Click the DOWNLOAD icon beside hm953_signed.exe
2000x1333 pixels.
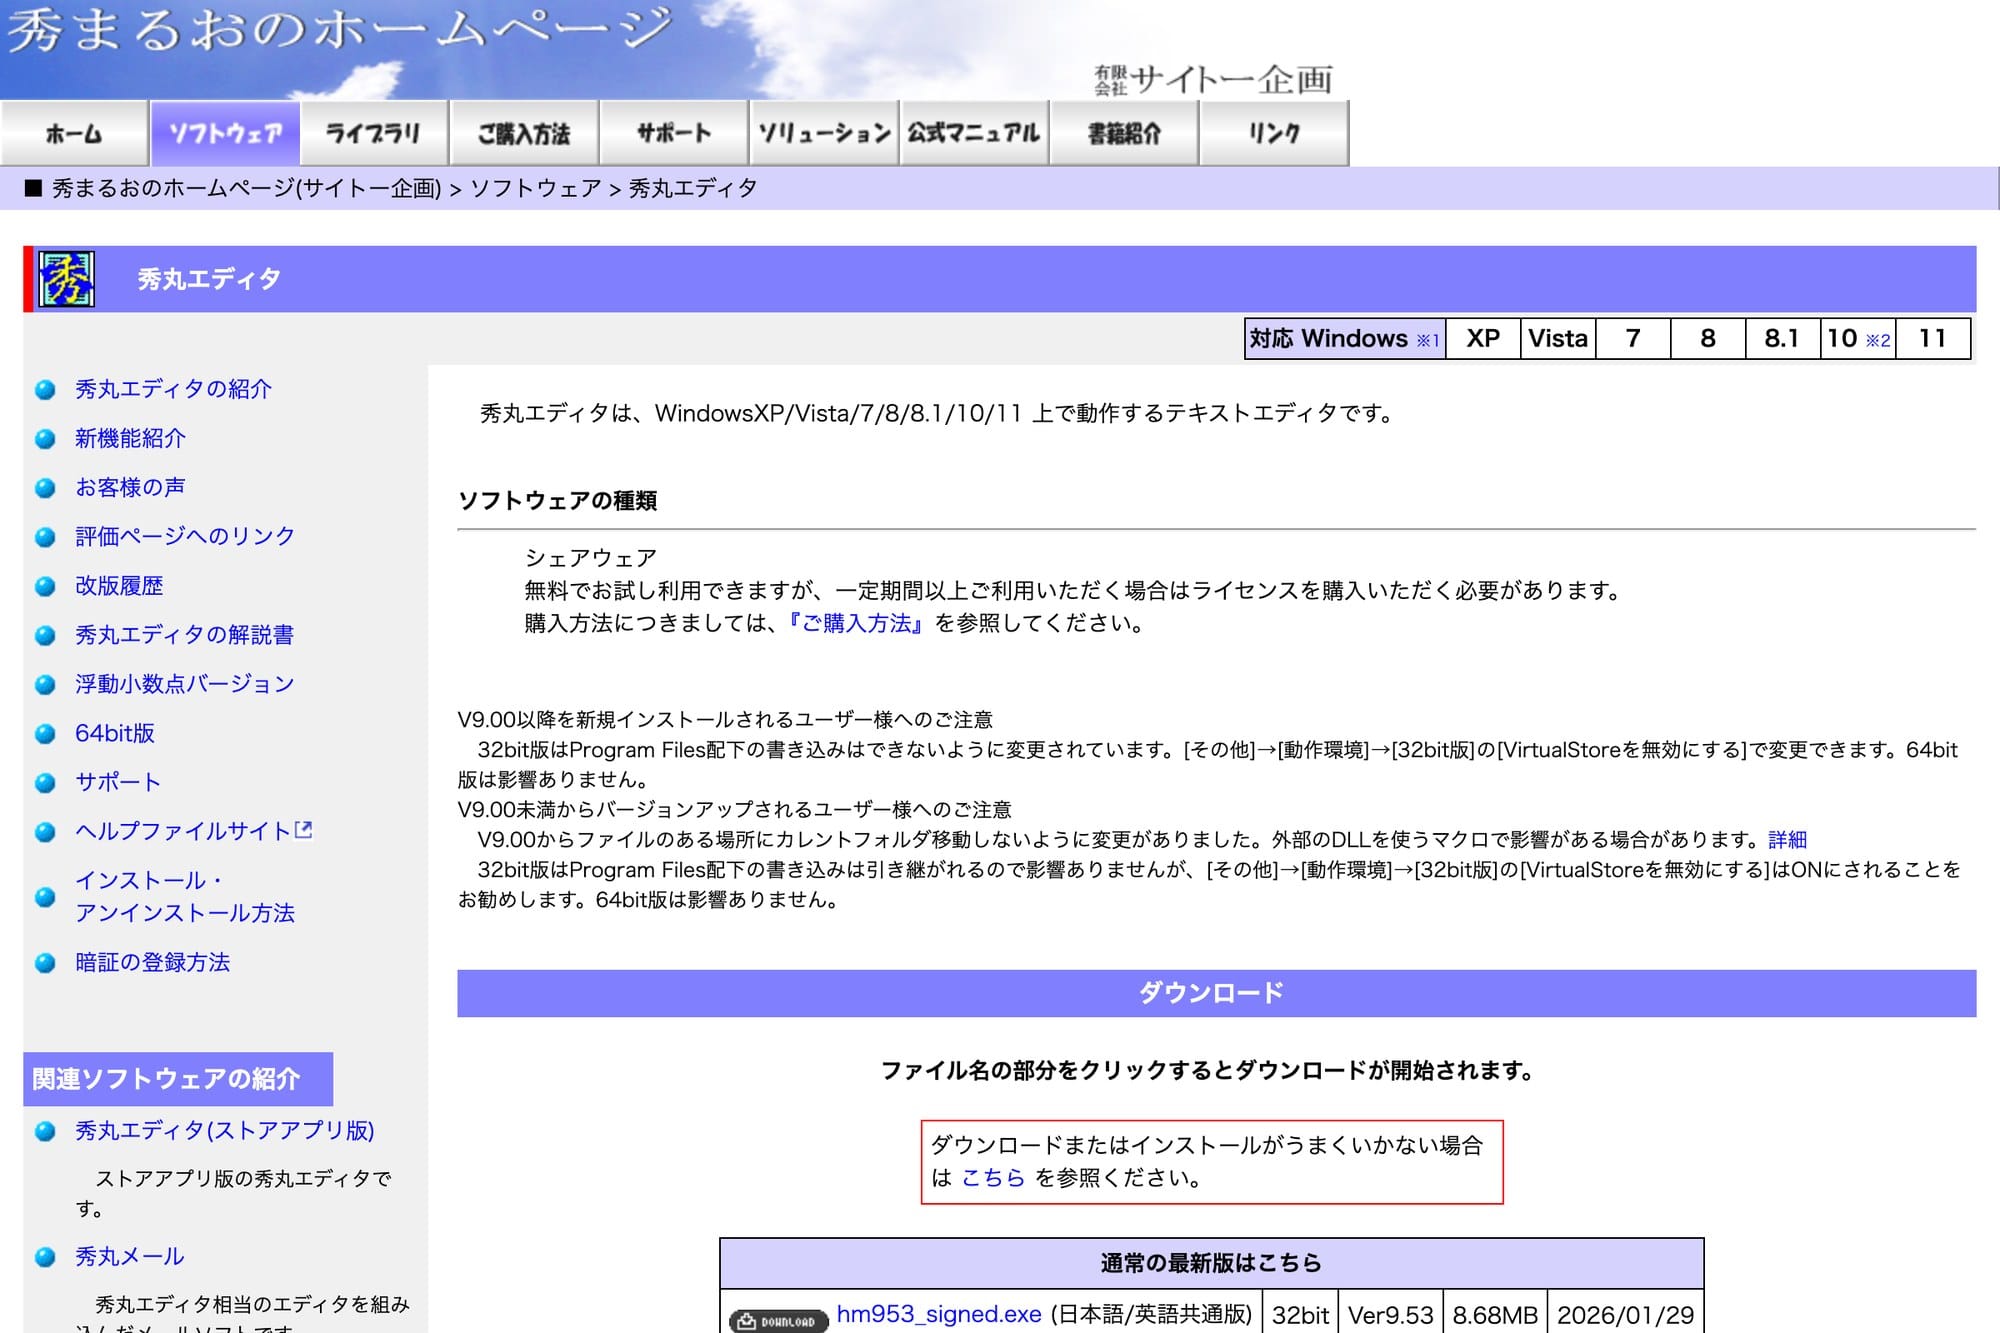click(778, 1320)
